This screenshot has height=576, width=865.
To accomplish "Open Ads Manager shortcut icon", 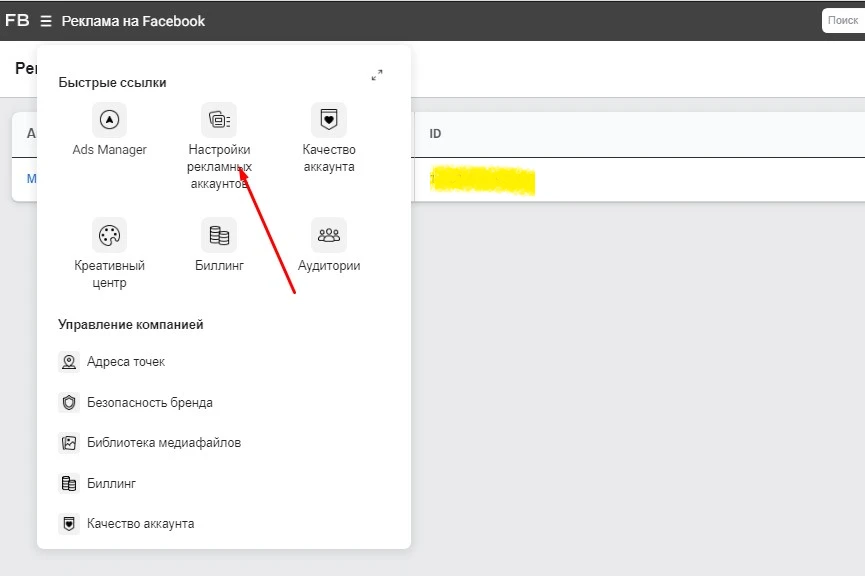I will point(109,119).
